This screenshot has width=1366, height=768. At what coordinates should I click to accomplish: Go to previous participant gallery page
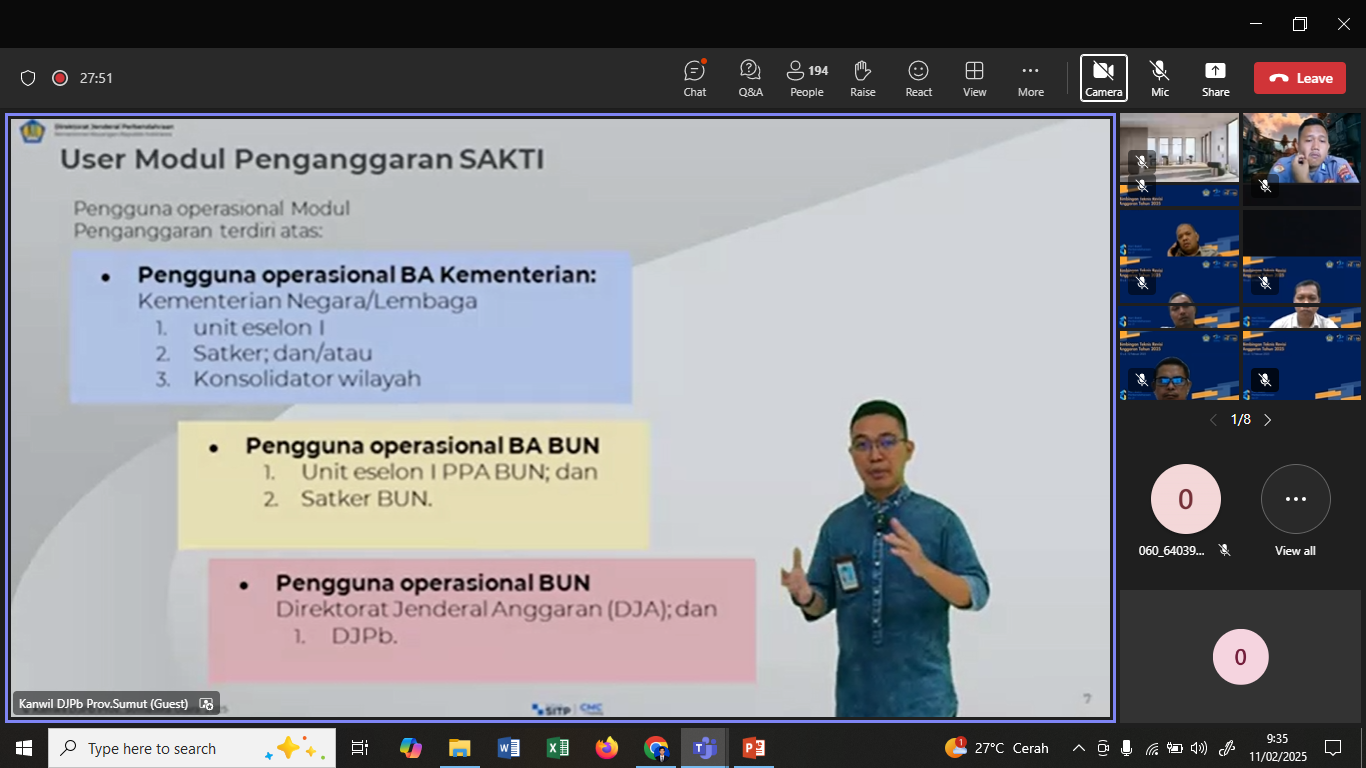click(x=1213, y=420)
